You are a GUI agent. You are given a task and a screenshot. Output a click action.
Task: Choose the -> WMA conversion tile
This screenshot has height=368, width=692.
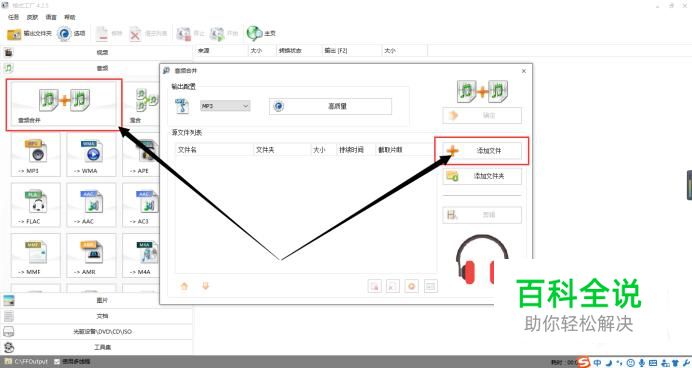[91, 155]
